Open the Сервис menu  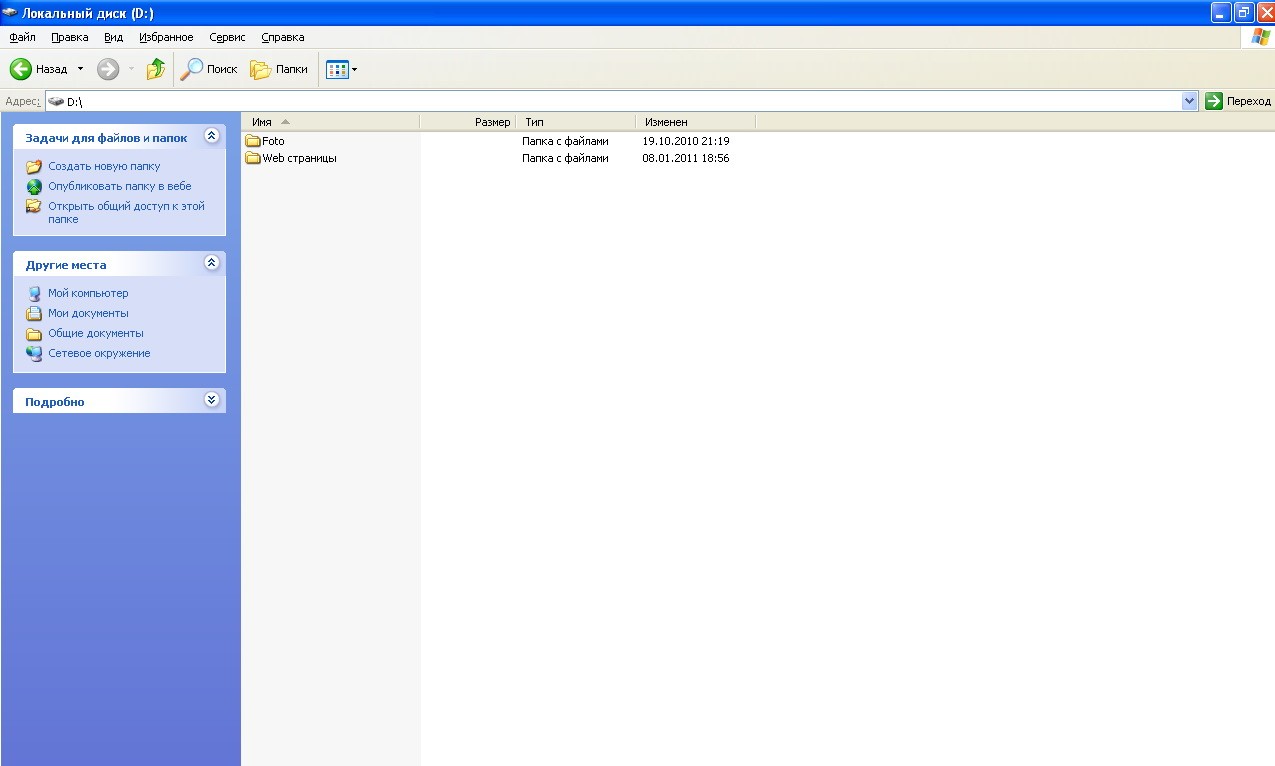click(x=227, y=37)
